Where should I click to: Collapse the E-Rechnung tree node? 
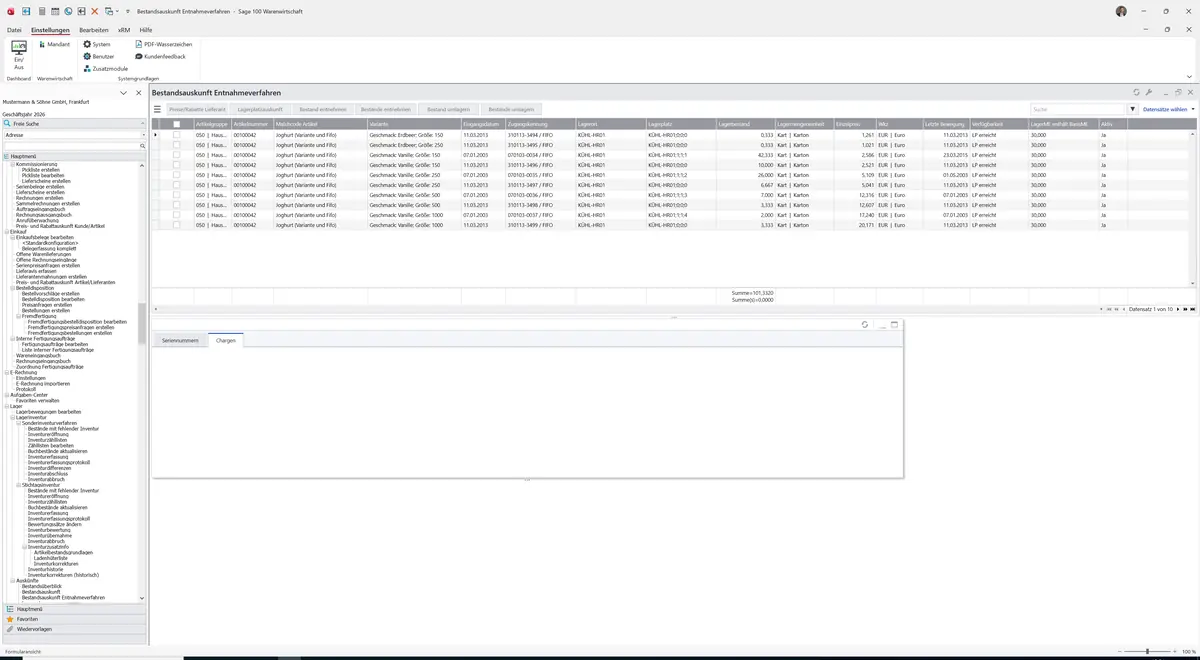[x=6, y=372]
